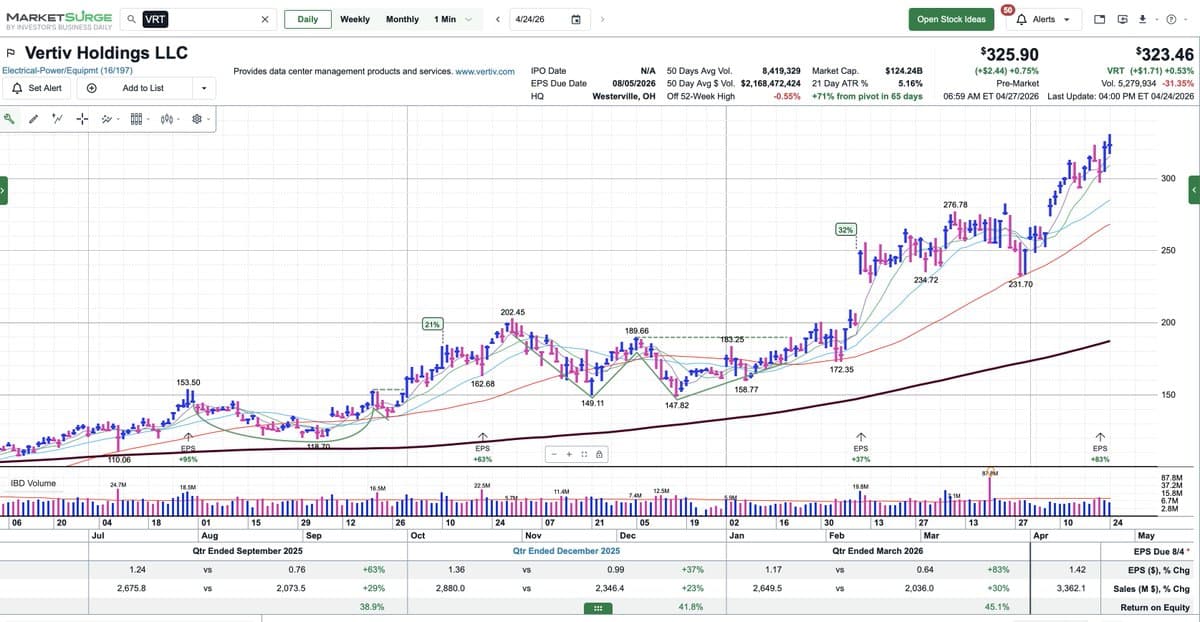Screen dimensions: 1200x622
Task: Open the candlestick chart style icon
Action: (166, 120)
